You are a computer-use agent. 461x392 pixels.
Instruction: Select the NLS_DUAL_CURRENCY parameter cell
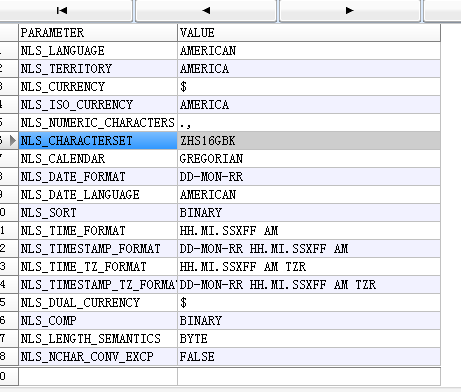(98, 303)
